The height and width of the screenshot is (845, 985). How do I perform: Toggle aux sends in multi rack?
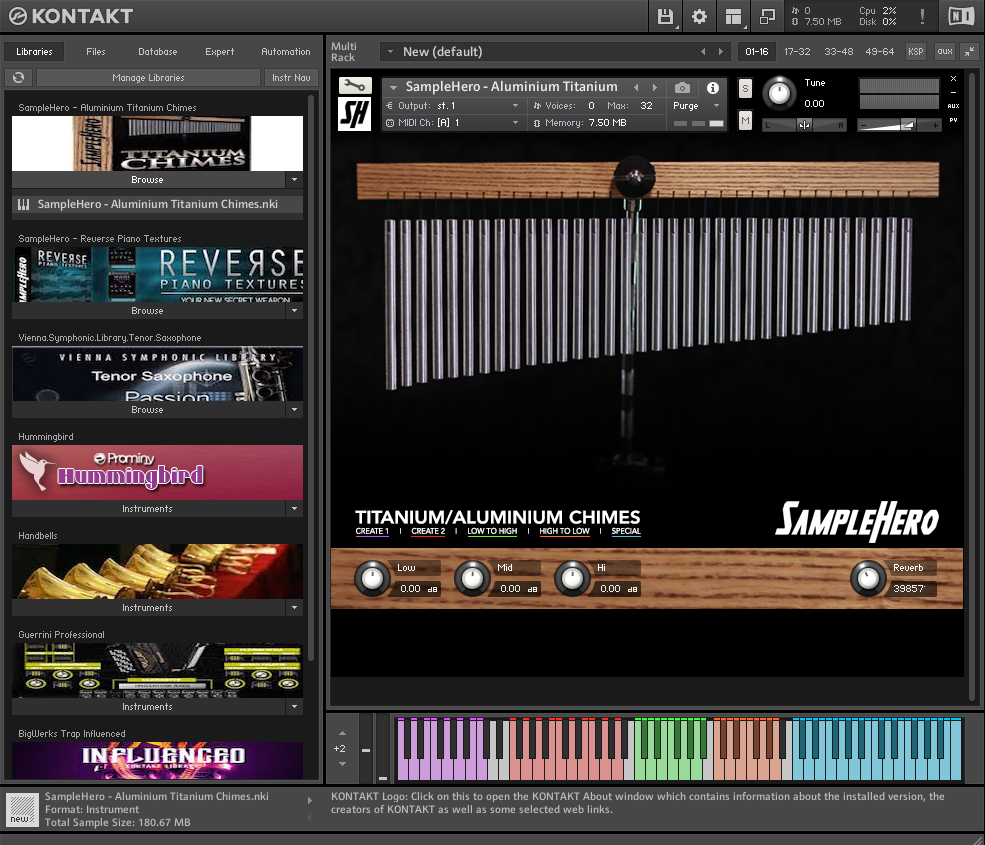click(x=945, y=52)
